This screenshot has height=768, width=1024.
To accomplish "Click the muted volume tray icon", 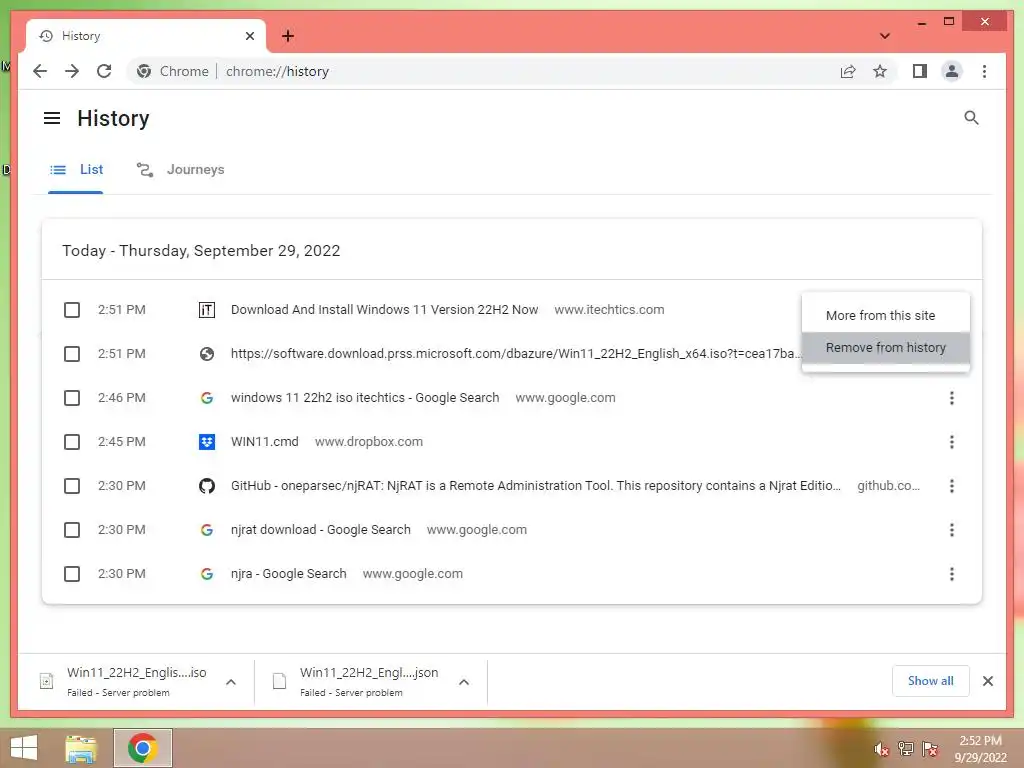I will click(881, 748).
